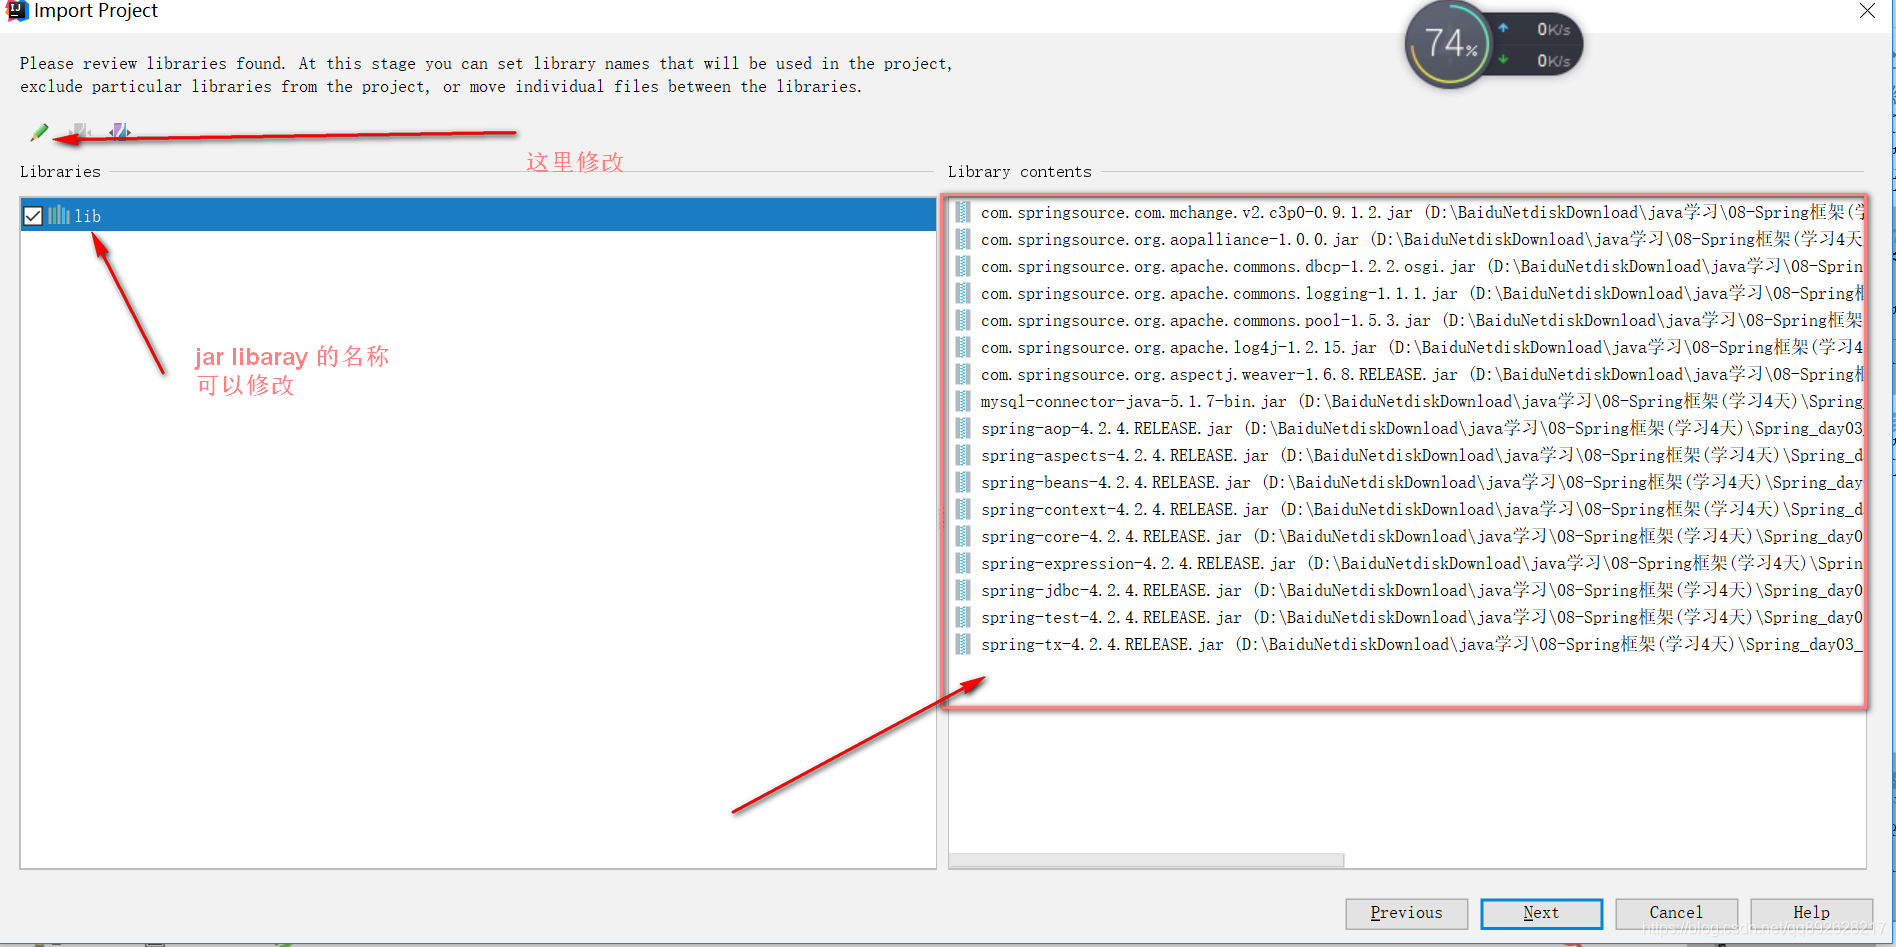The width and height of the screenshot is (1896, 947).
Task: Open Help for Import Project
Action: [x=1811, y=913]
